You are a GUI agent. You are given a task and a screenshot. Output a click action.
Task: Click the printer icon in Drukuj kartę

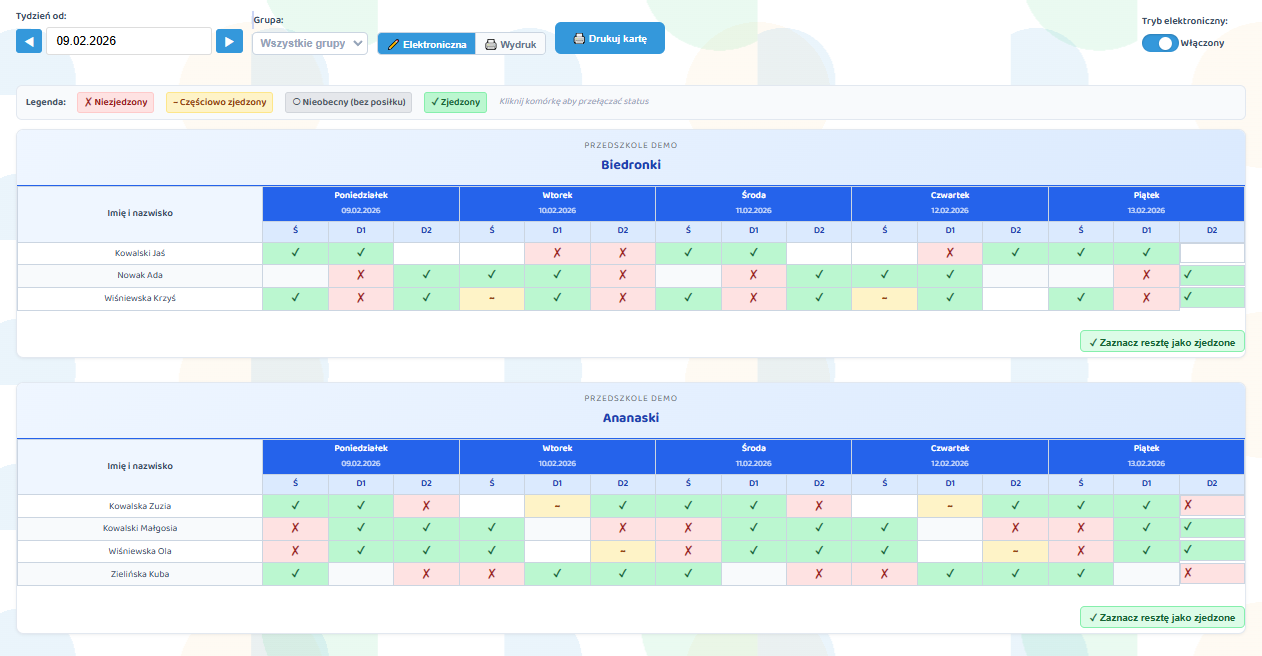pos(579,39)
